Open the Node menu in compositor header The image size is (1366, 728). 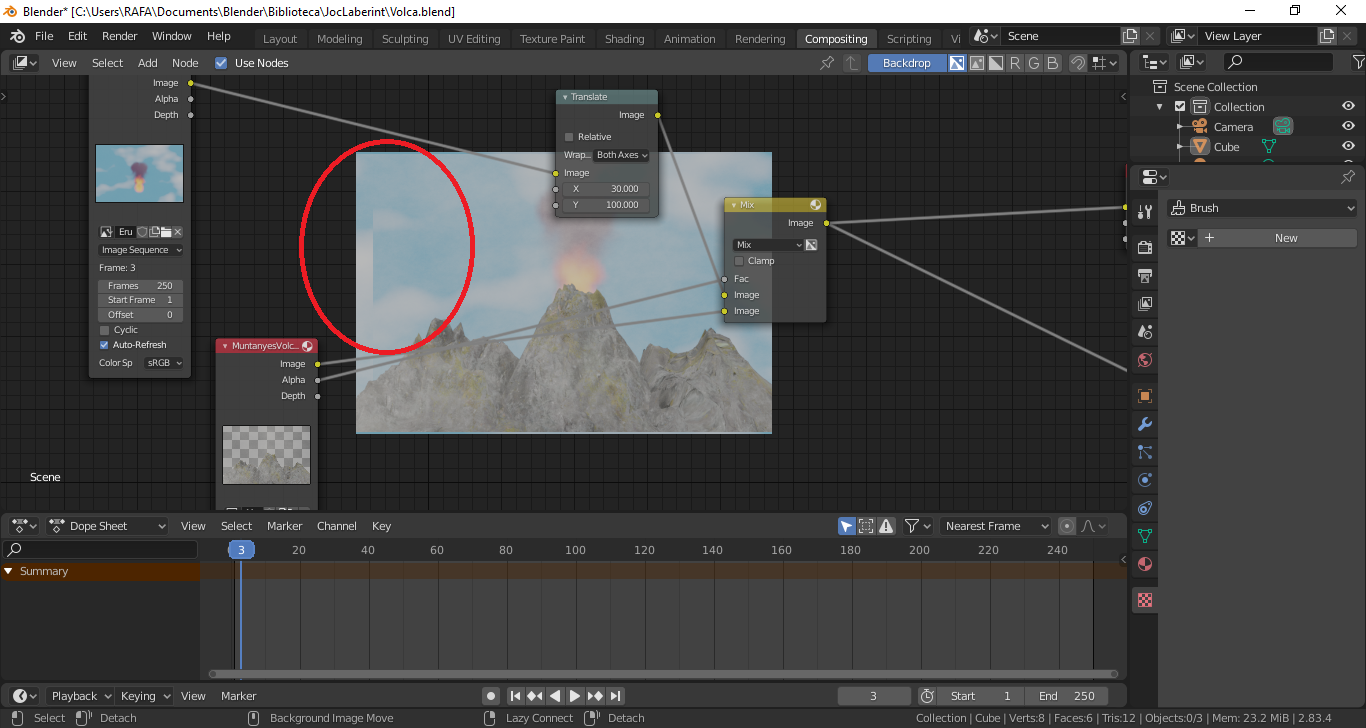click(x=185, y=63)
